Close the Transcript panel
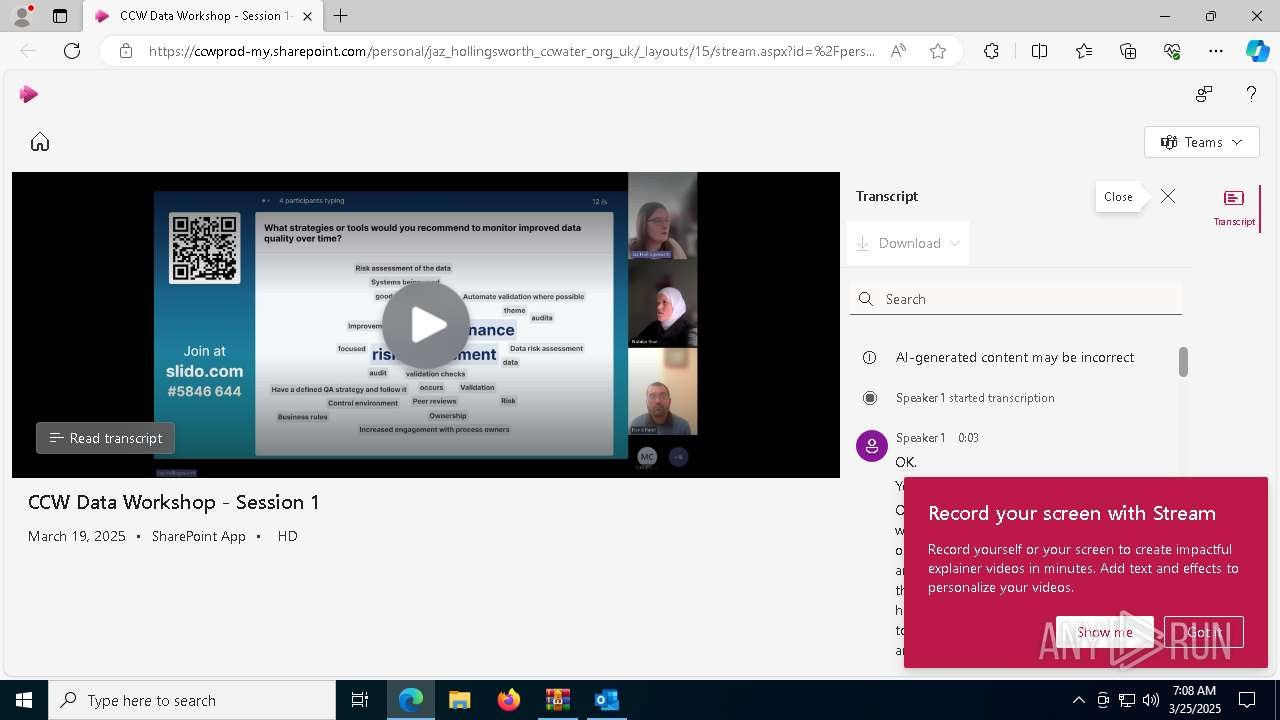Image resolution: width=1280 pixels, height=720 pixels. (1168, 196)
